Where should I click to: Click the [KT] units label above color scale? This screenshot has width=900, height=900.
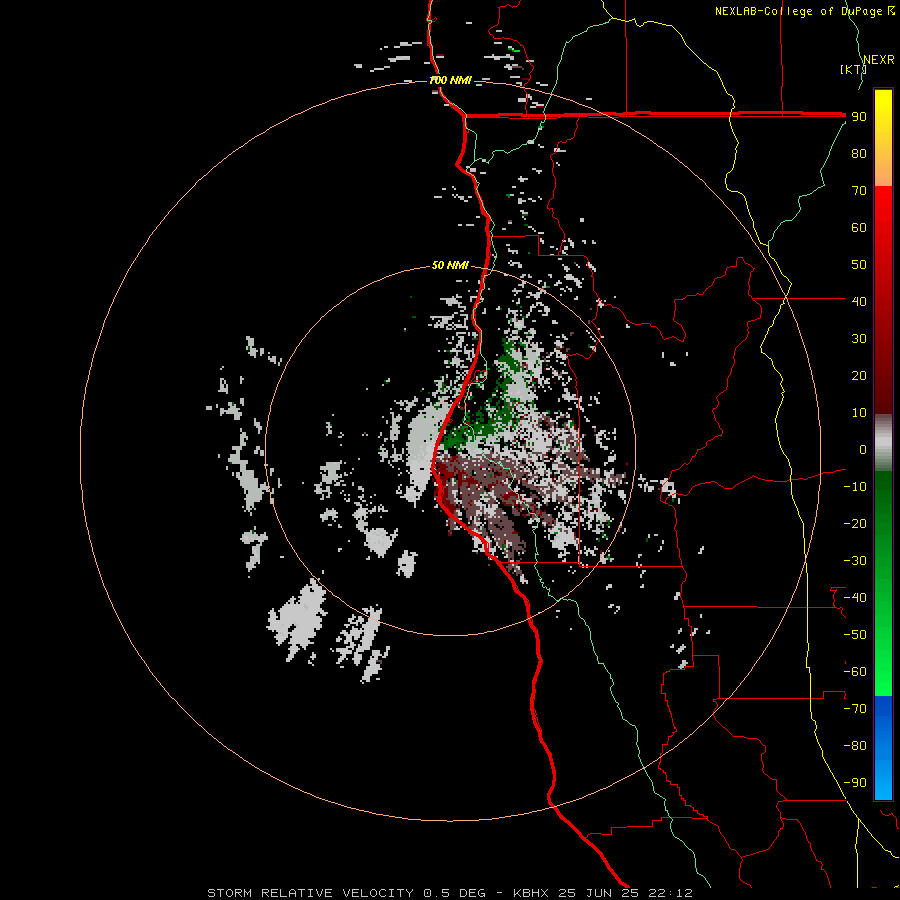pos(853,69)
